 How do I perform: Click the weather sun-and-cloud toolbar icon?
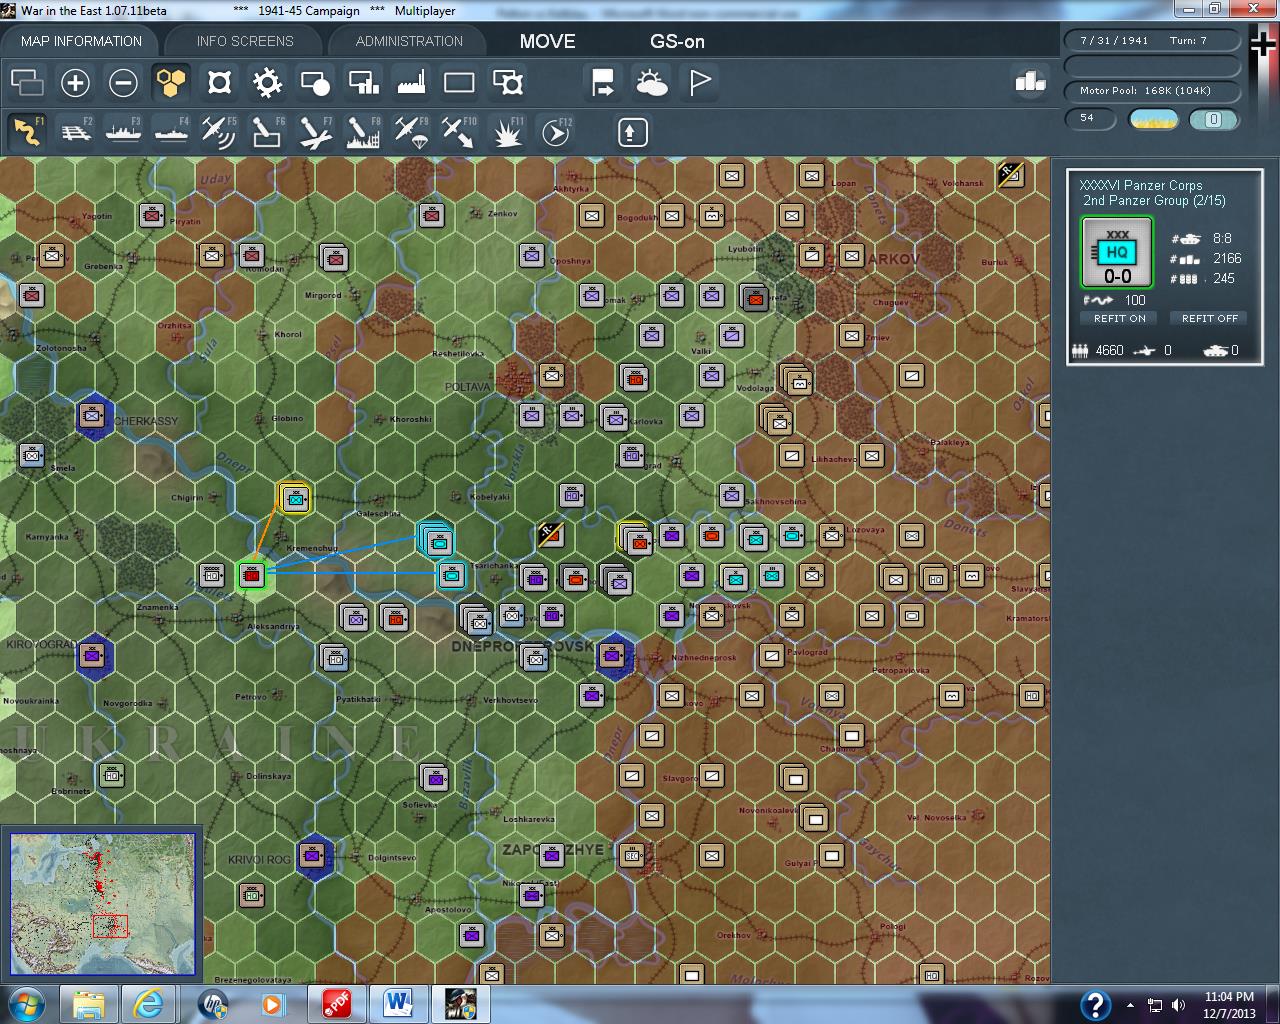652,83
